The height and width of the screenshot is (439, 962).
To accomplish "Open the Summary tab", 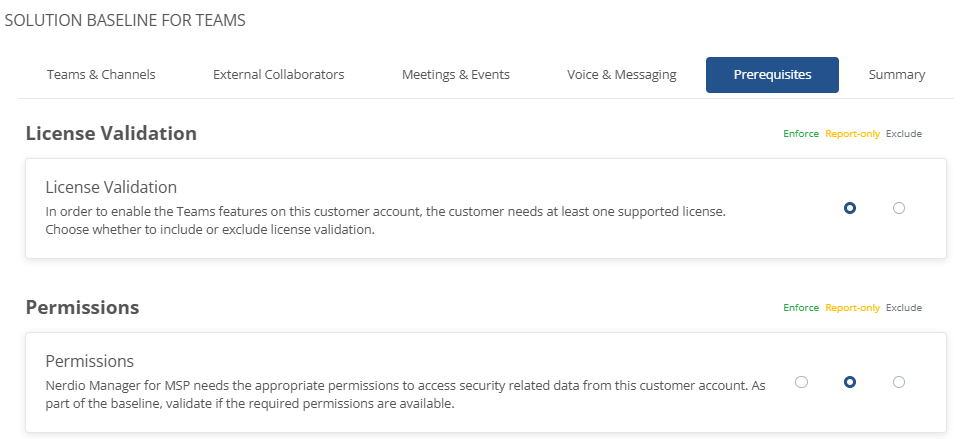I will tap(897, 75).
